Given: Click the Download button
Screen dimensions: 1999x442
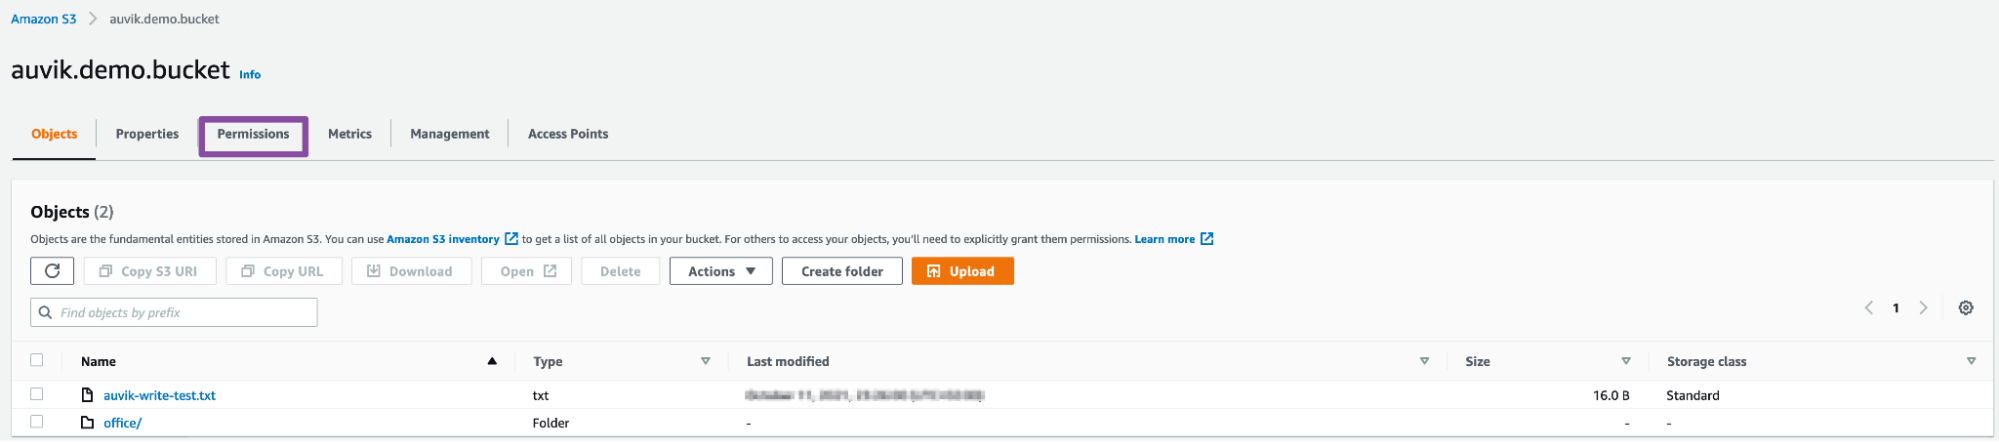Looking at the screenshot, I should pyautogui.click(x=411, y=271).
